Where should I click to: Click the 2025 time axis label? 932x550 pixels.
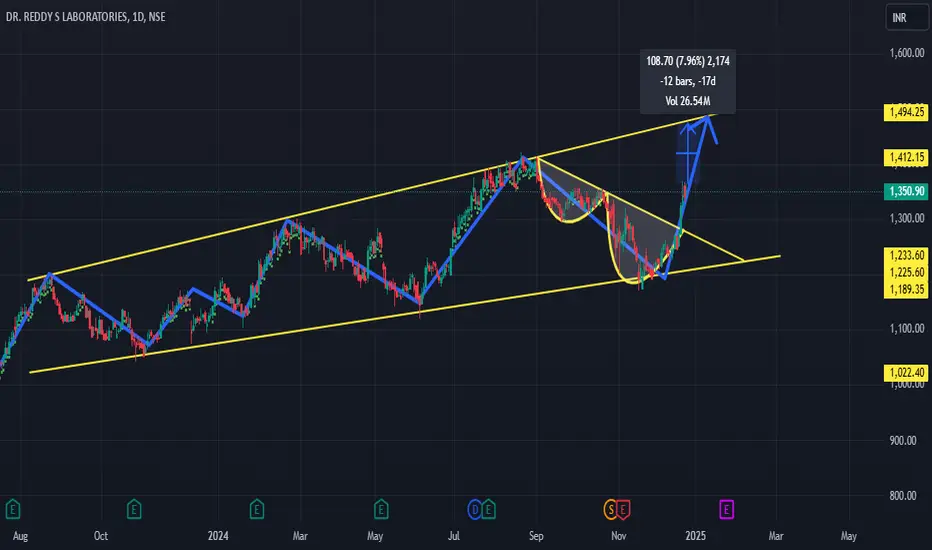(695, 536)
